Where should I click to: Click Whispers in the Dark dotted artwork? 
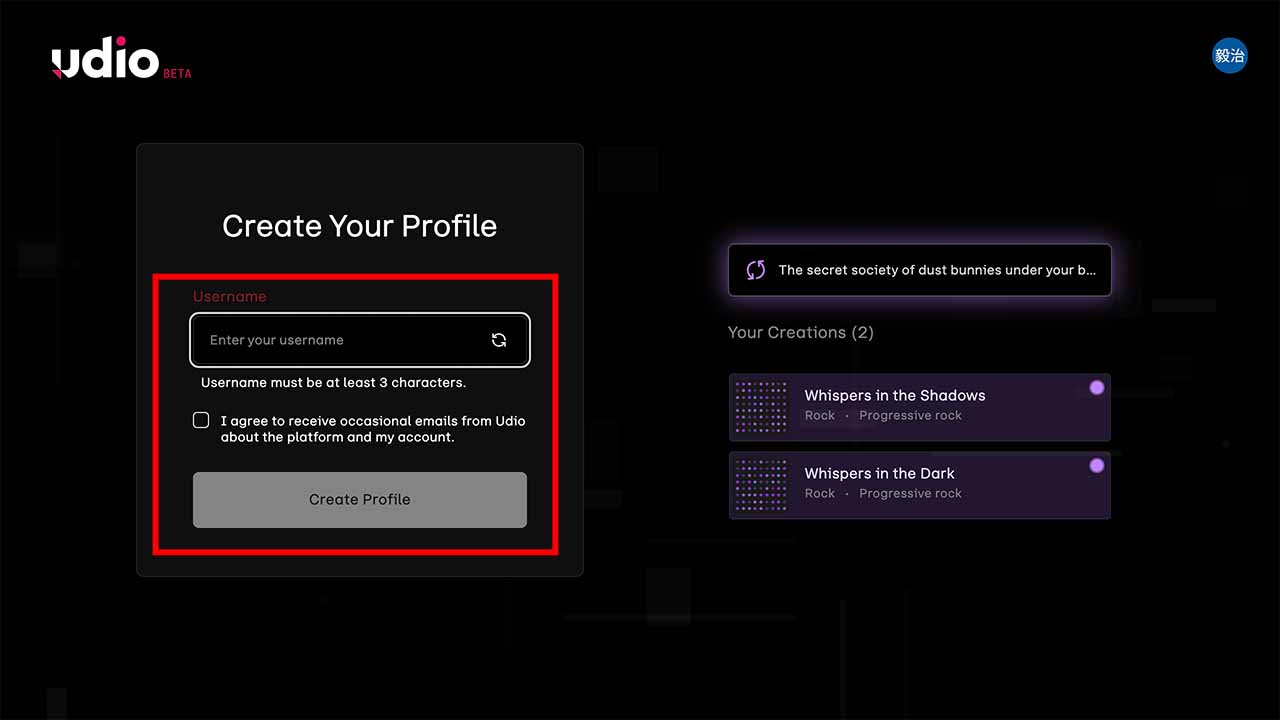[761, 485]
